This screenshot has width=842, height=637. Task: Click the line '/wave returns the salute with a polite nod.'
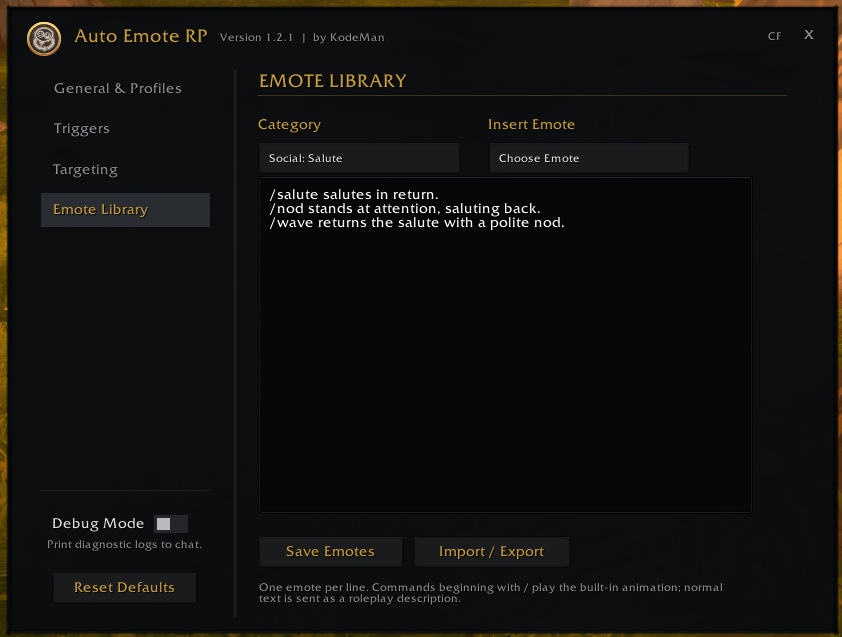pyautogui.click(x=417, y=222)
